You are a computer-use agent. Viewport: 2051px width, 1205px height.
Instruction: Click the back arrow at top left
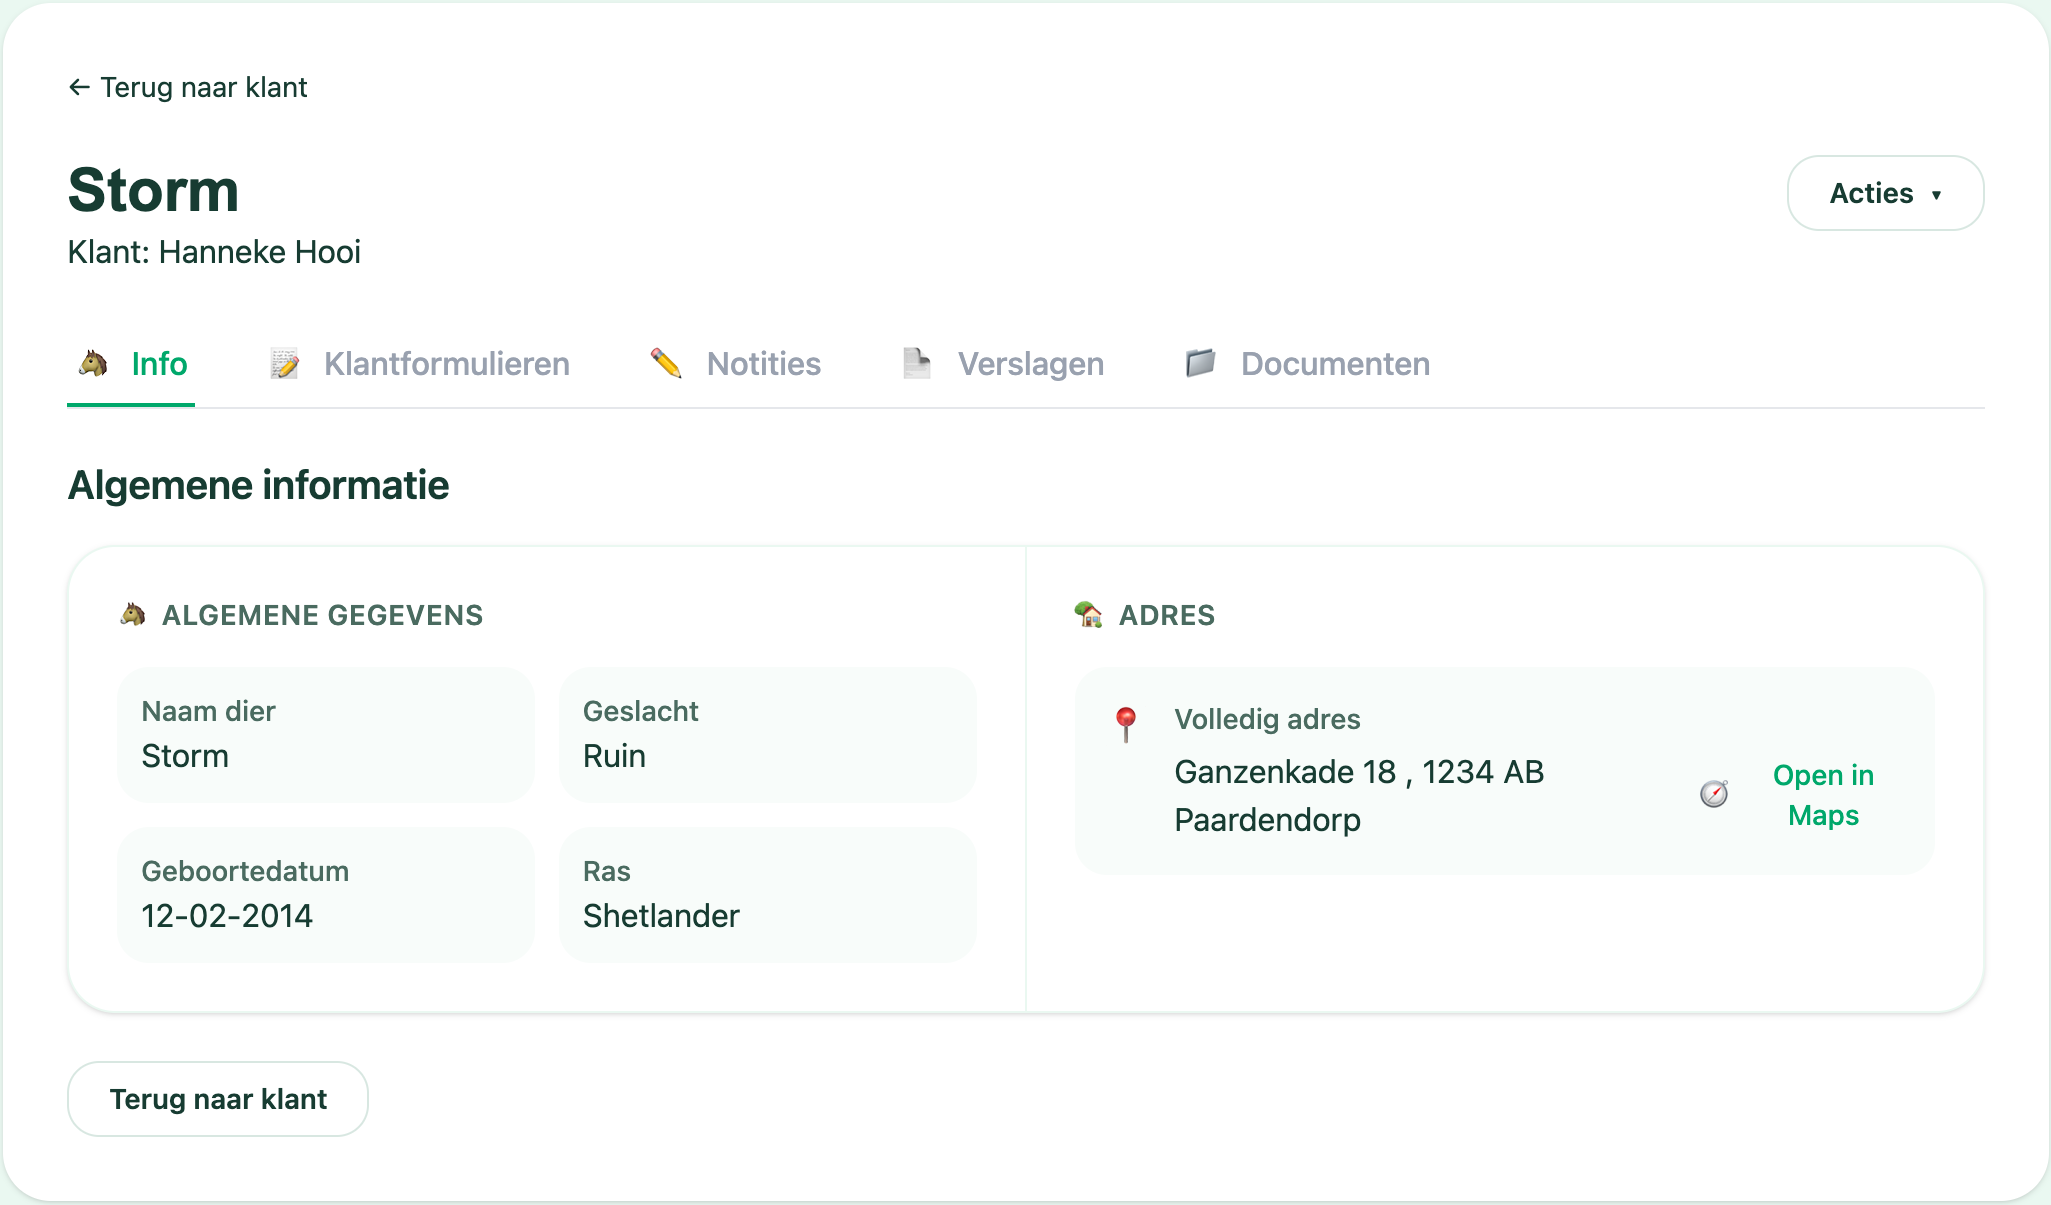(x=79, y=87)
